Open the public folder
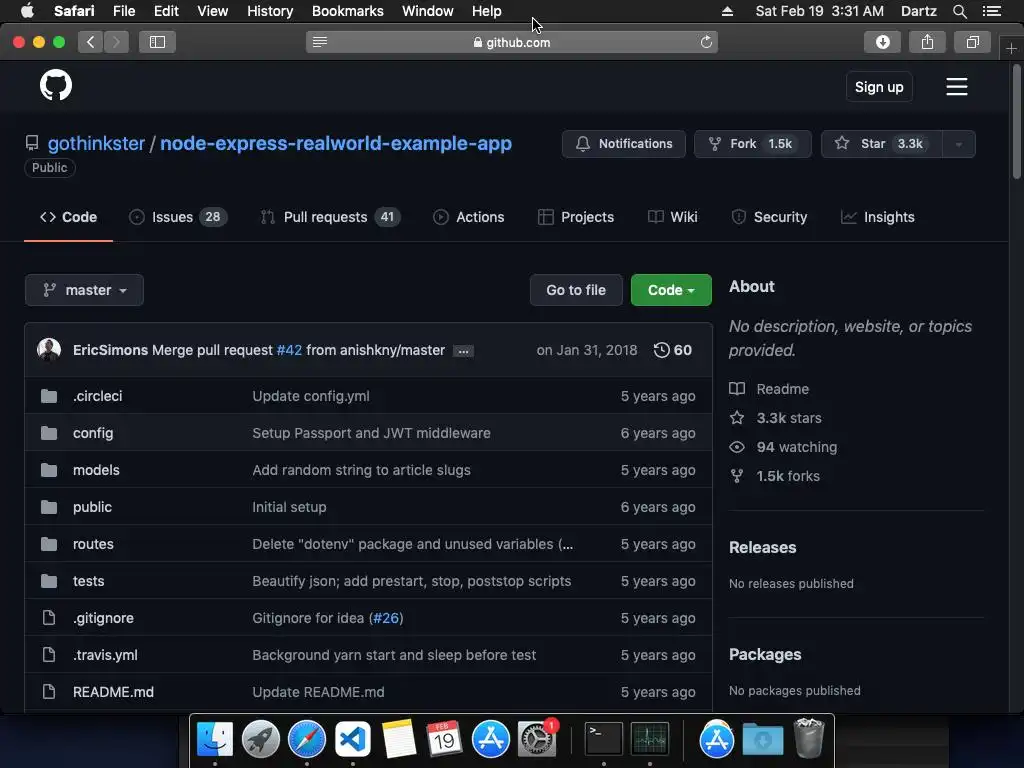The image size is (1024, 768). point(92,507)
